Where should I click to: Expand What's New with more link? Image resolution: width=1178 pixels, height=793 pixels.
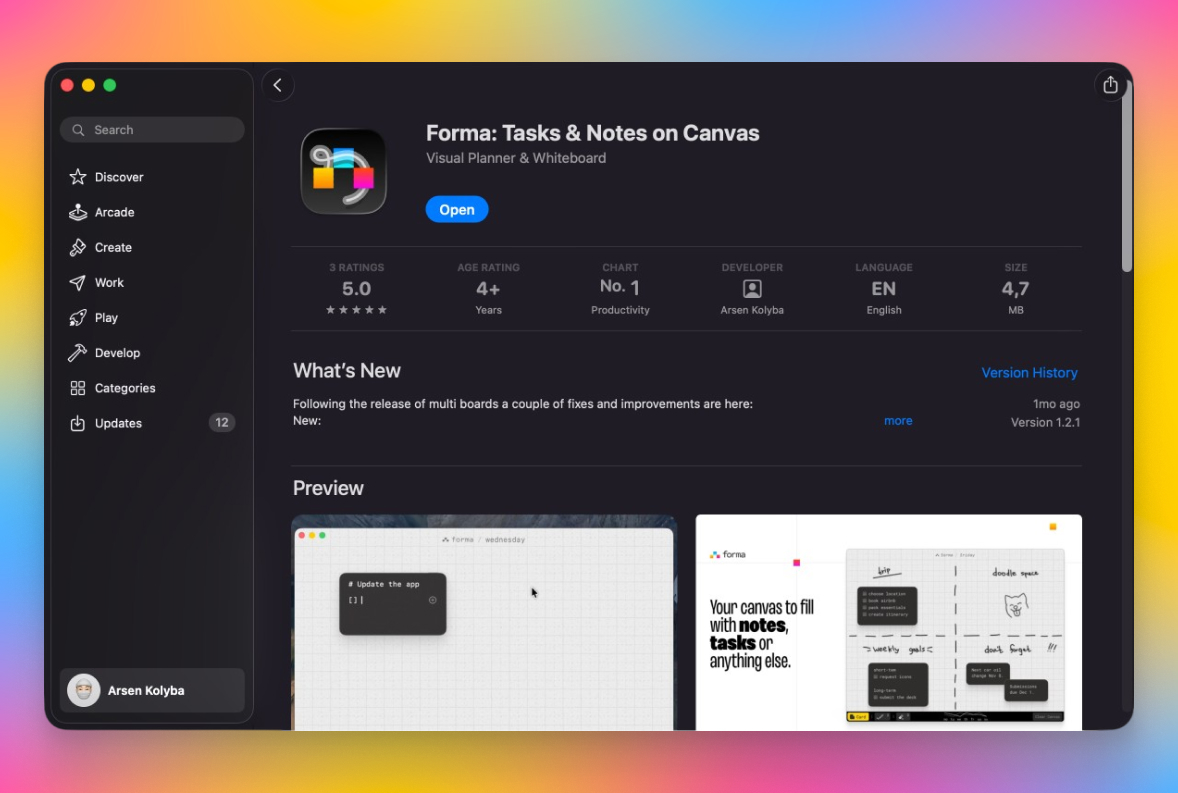tap(898, 421)
